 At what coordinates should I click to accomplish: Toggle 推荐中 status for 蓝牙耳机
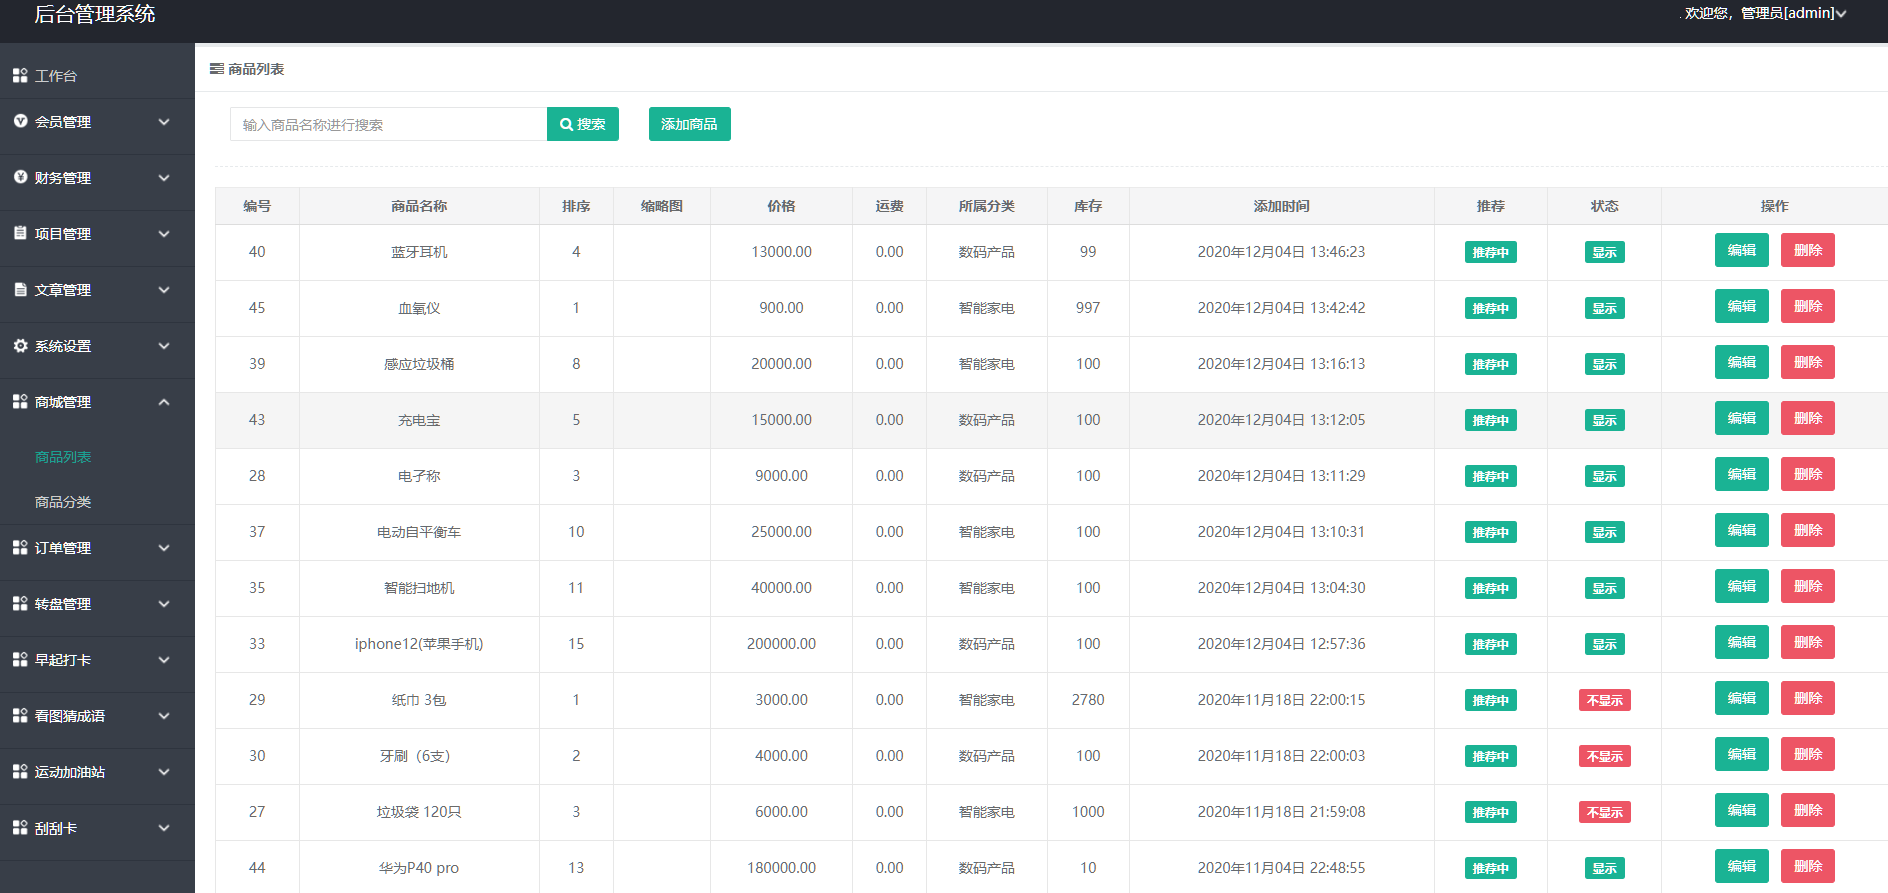1490,252
